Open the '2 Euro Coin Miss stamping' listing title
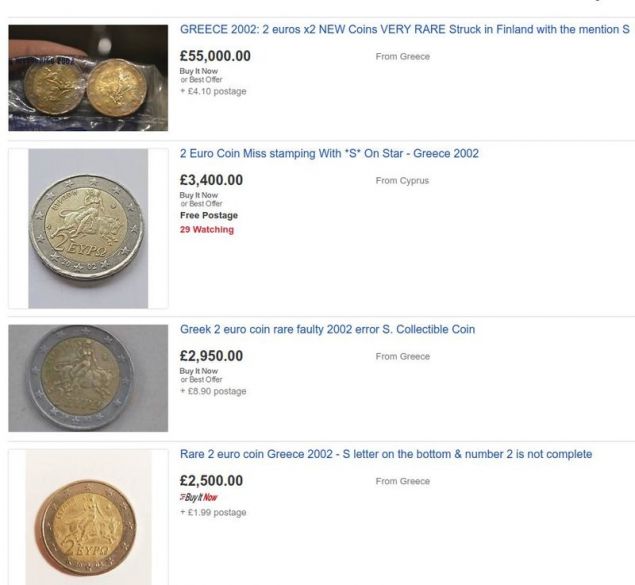 tap(329, 154)
